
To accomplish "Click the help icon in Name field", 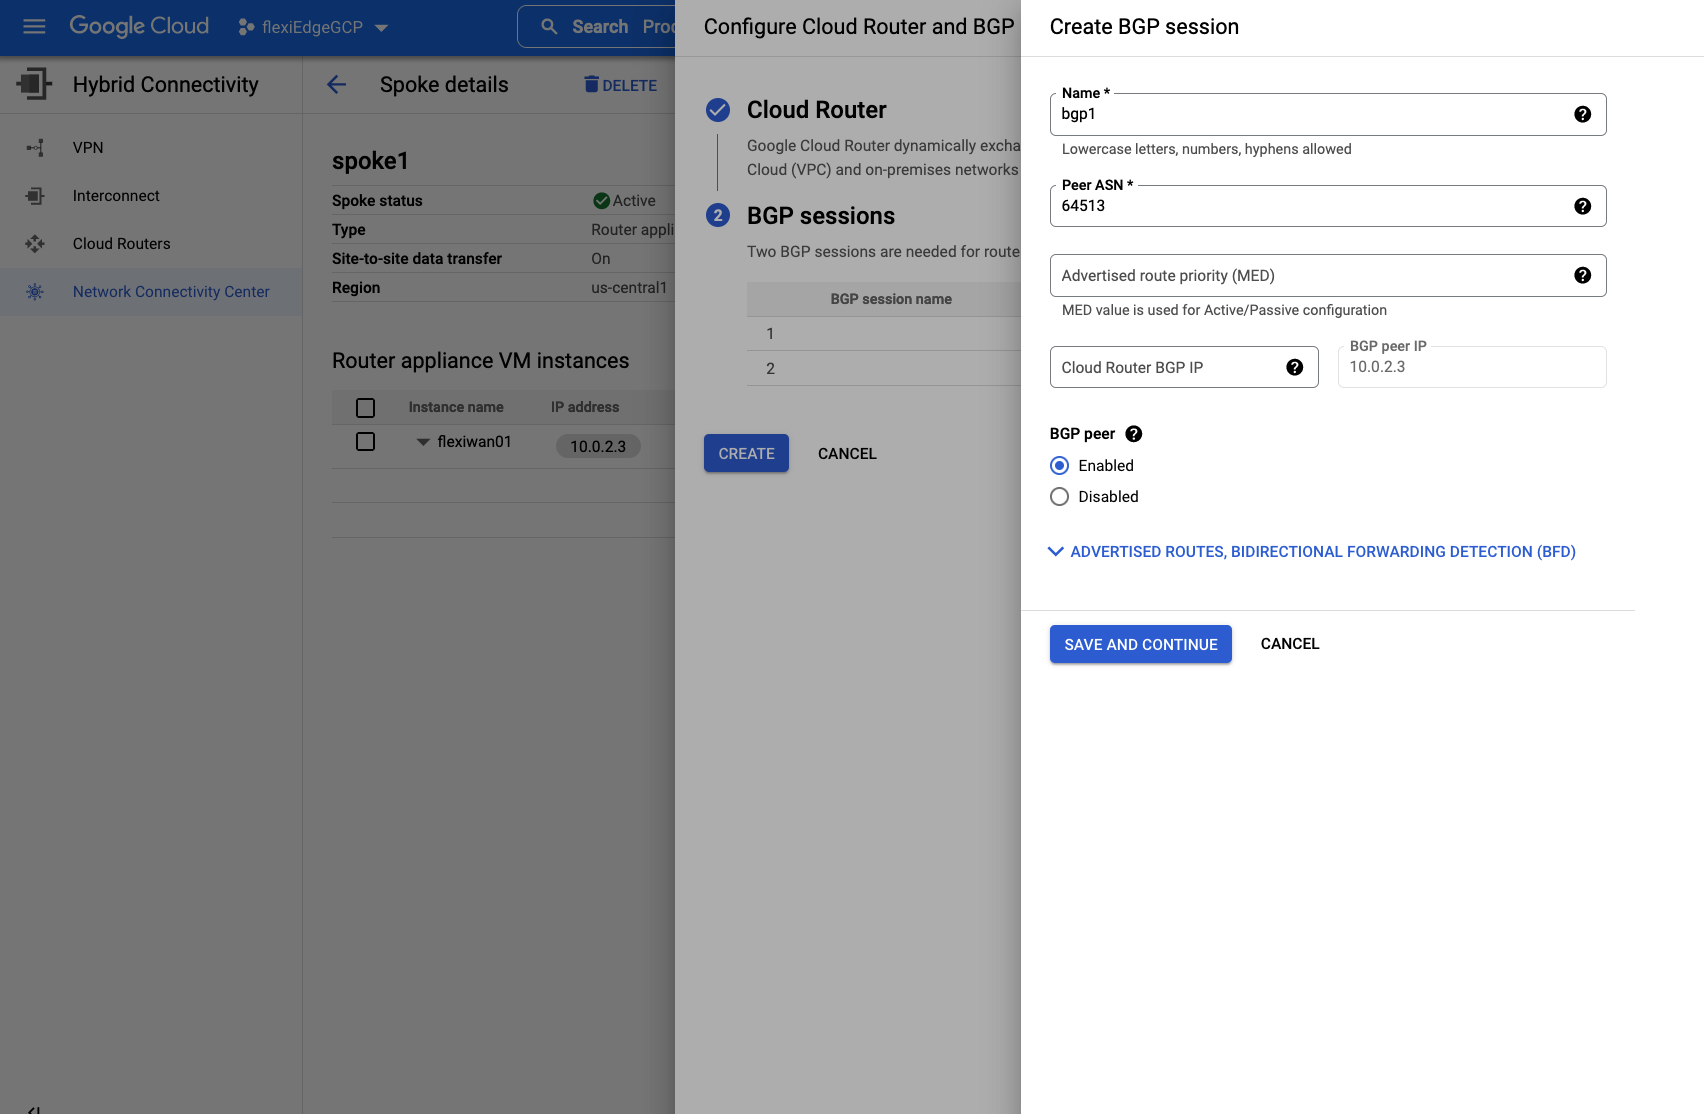I will [x=1582, y=114].
